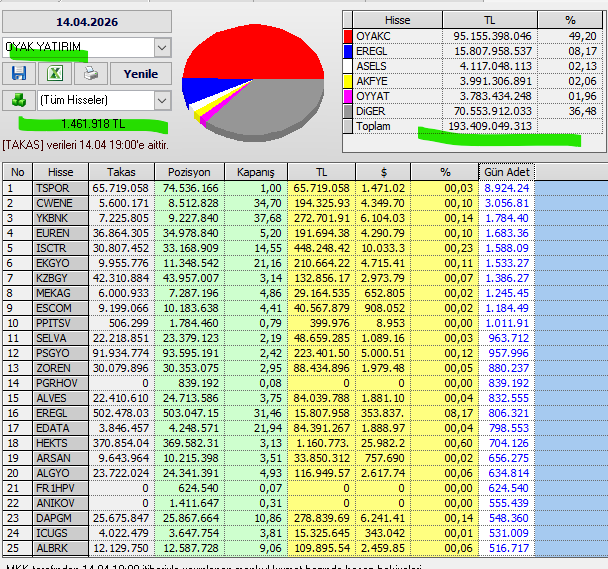Sort by the No column header
Screen dimensions: 608x569
17,172
